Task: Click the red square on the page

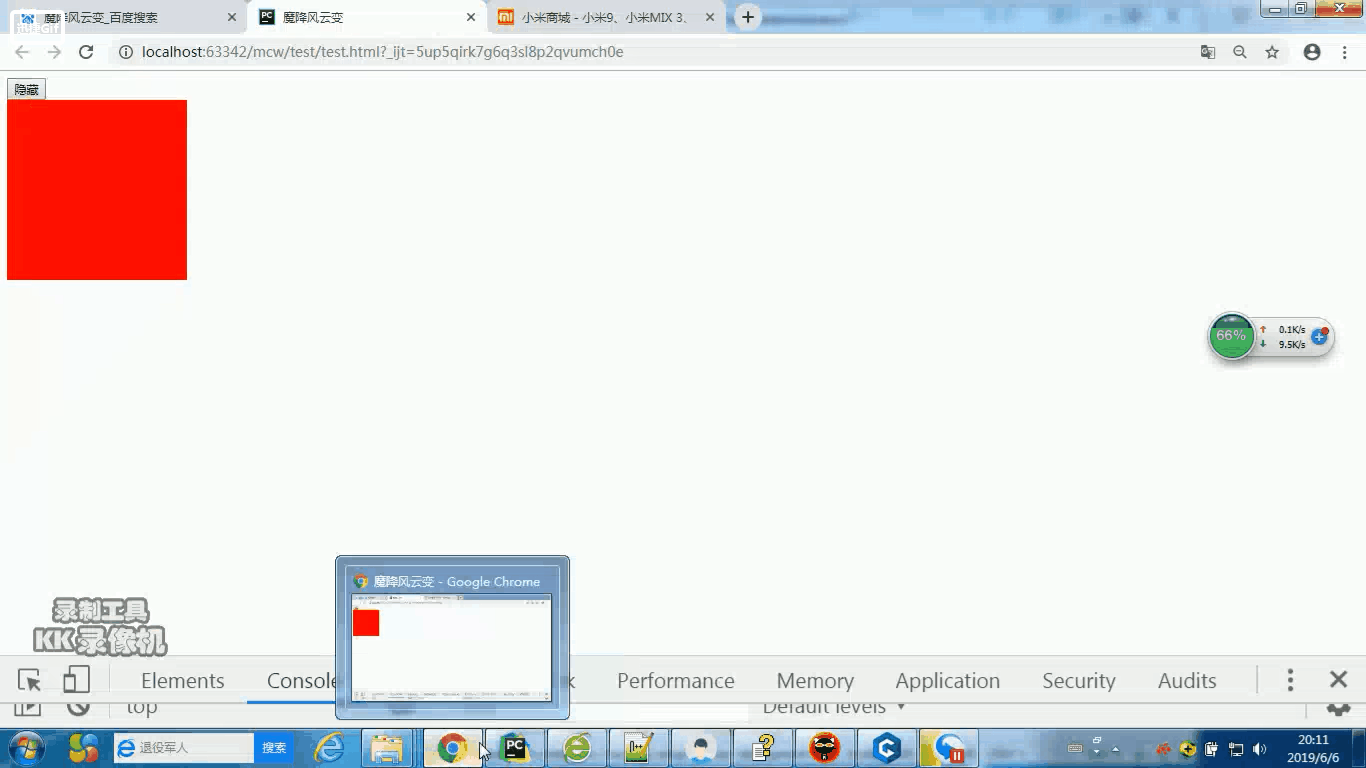Action: 97,190
